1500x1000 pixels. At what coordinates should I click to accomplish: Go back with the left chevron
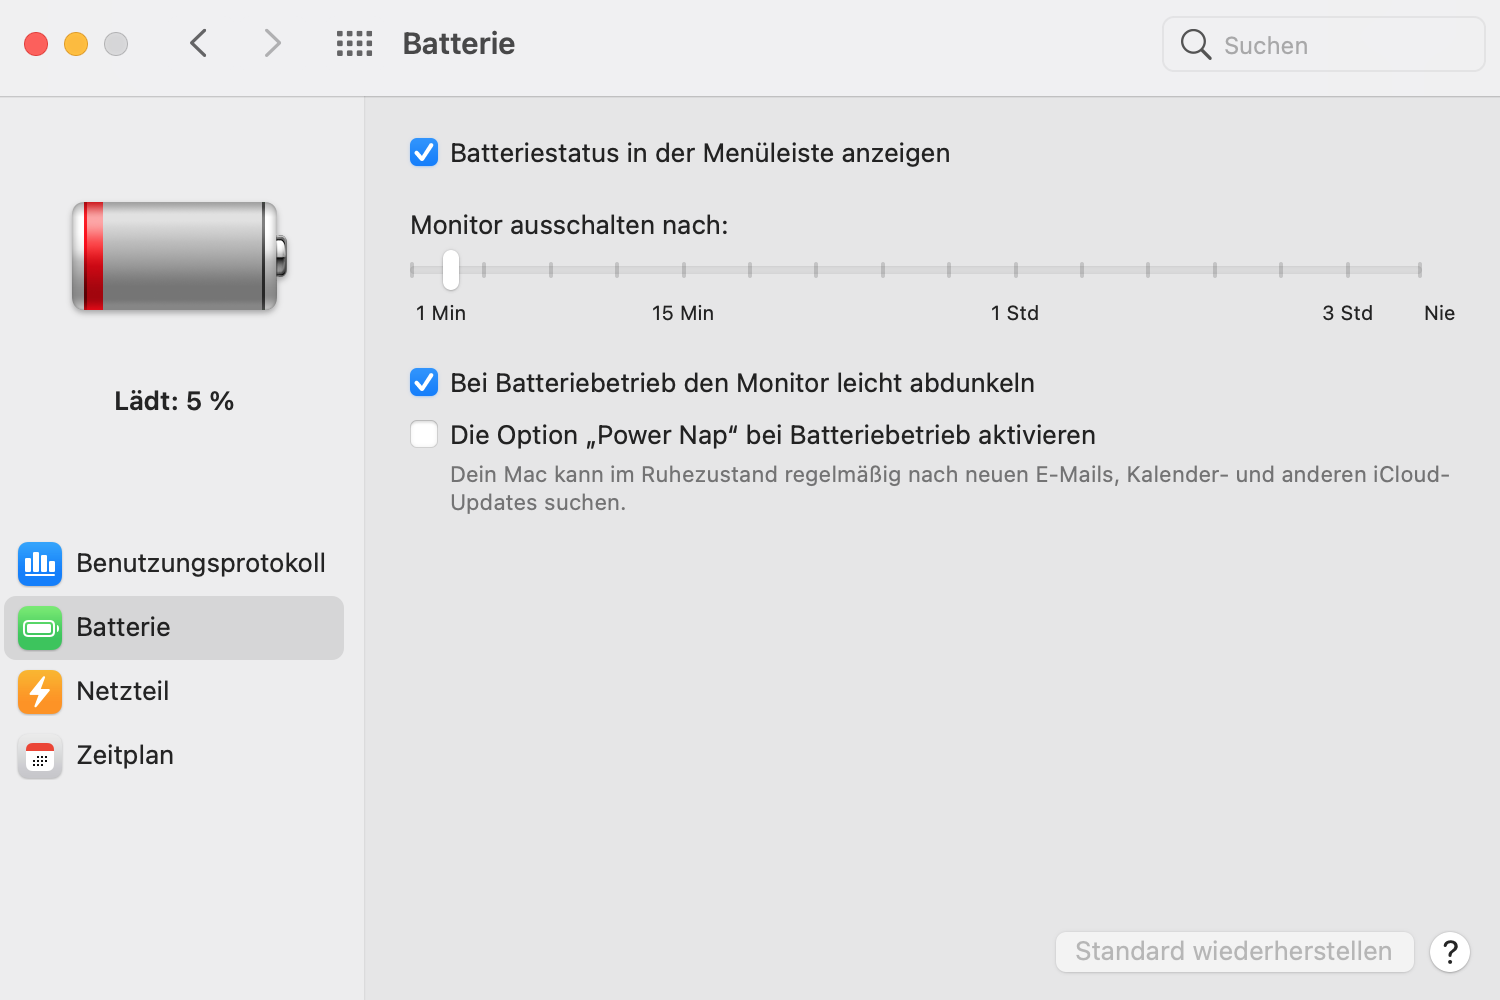point(199,44)
